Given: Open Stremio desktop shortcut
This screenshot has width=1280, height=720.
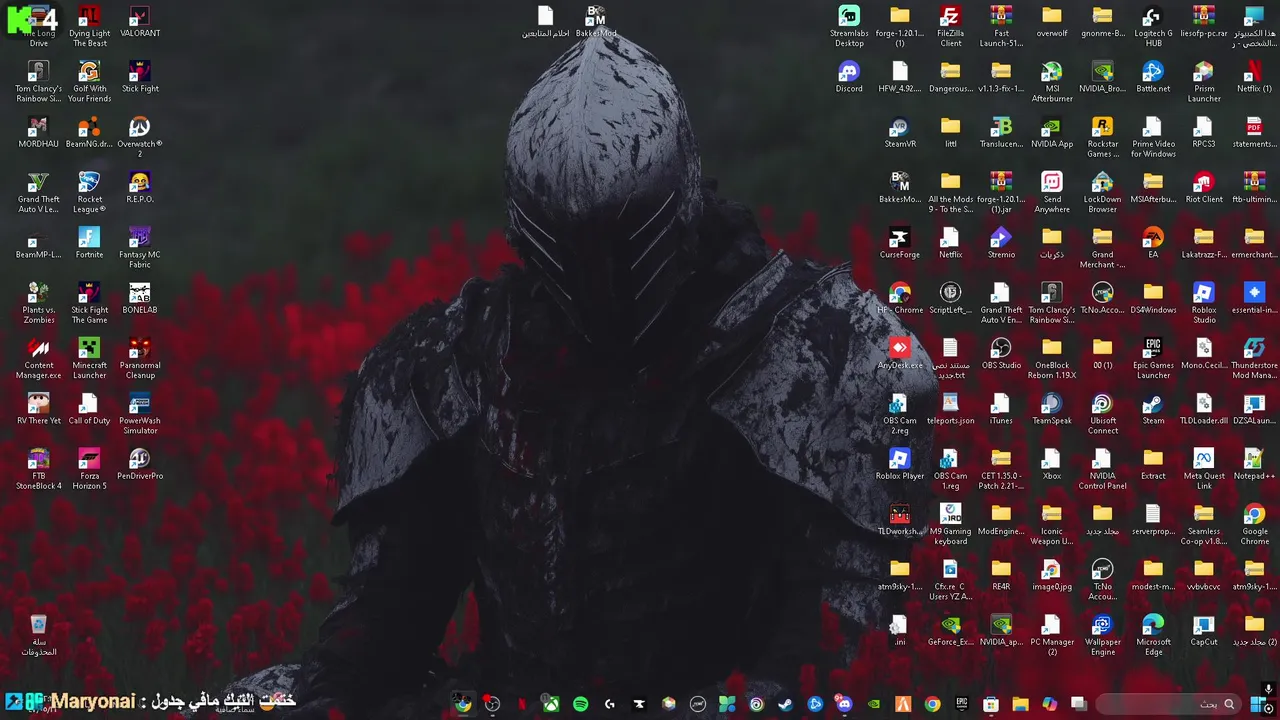Looking at the screenshot, I should 1001,243.
